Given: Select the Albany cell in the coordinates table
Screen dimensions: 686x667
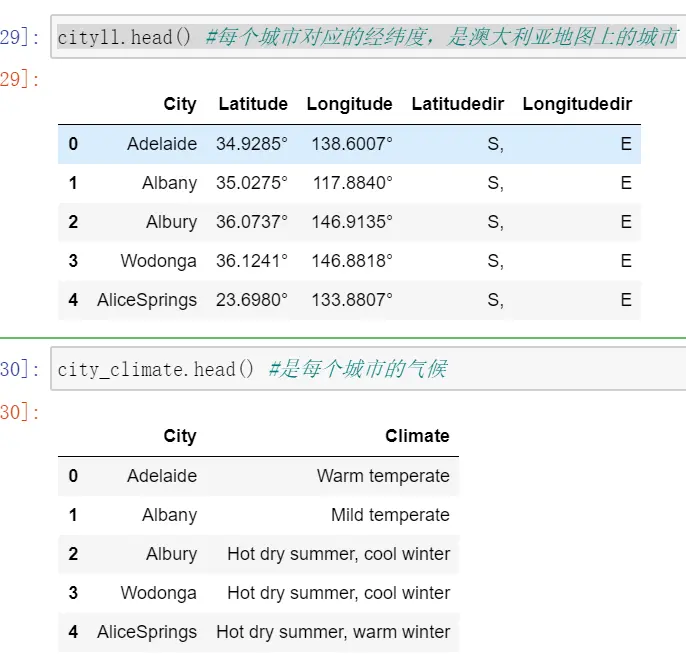Looking at the screenshot, I should point(169,183).
